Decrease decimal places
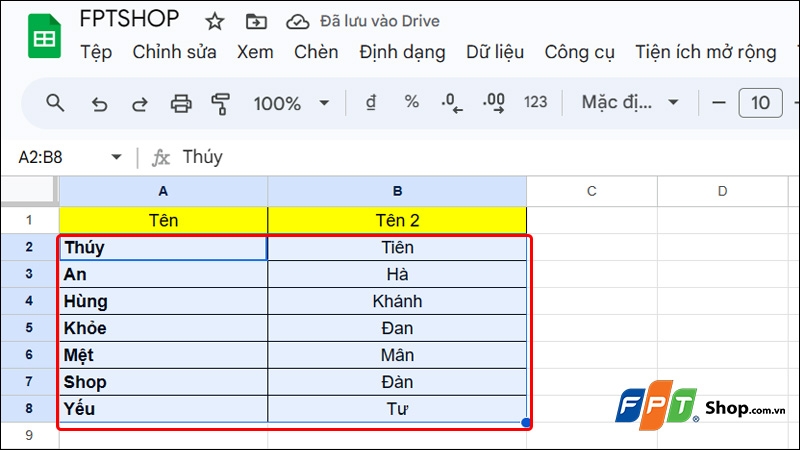The height and width of the screenshot is (450, 800). pyautogui.click(x=452, y=103)
